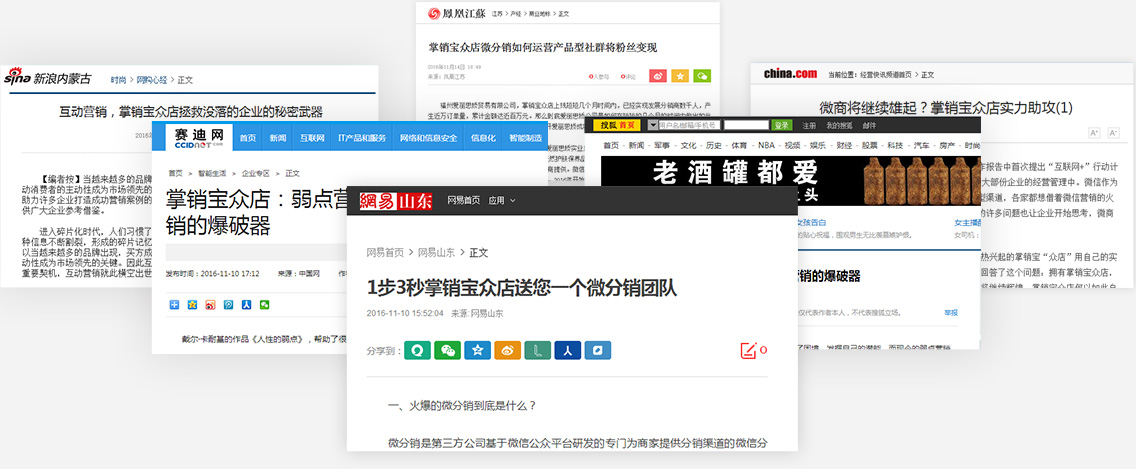The image size is (1136, 469).
Task: Expand the 应用 dropdown in NetEase header
Action: pyautogui.click(x=502, y=201)
